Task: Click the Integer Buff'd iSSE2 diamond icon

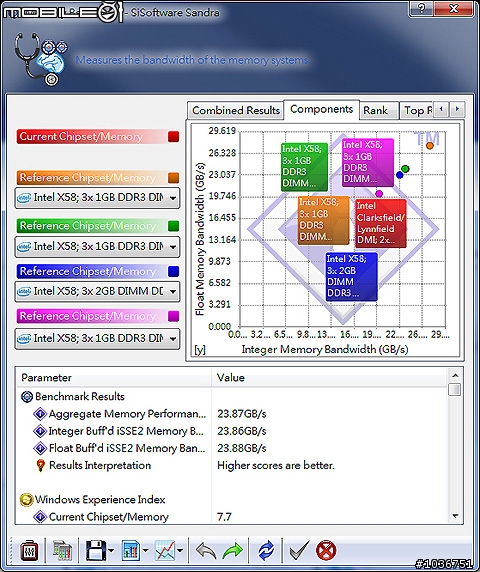Action: point(40,431)
